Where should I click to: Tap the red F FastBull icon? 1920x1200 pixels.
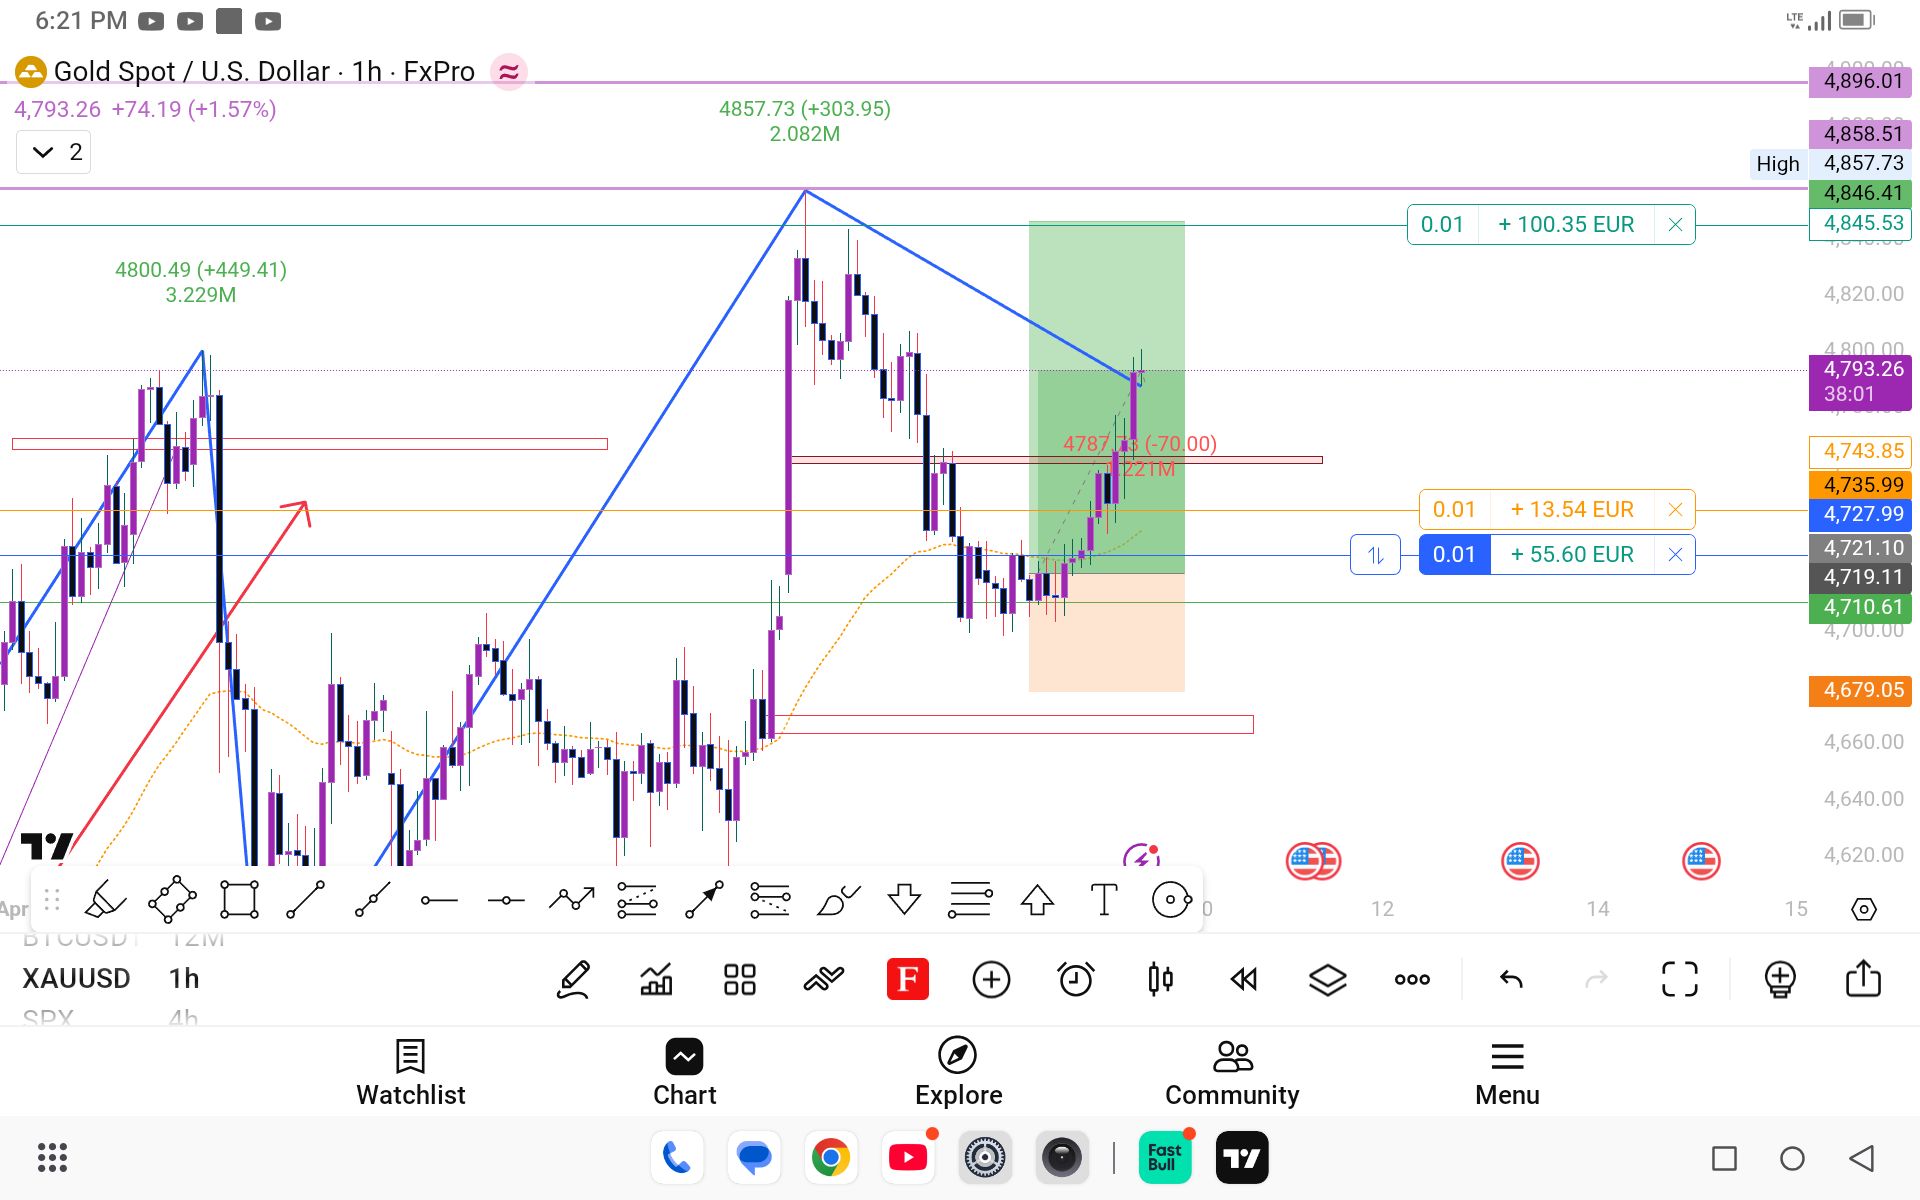[907, 979]
